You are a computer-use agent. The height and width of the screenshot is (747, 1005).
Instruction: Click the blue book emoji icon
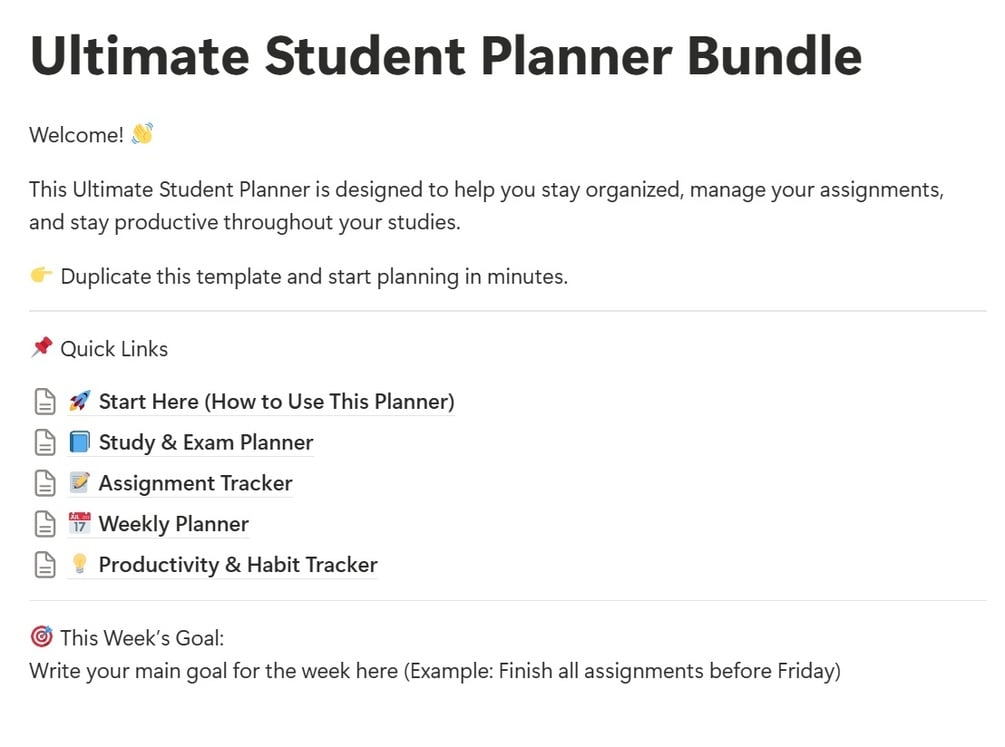[x=80, y=443]
